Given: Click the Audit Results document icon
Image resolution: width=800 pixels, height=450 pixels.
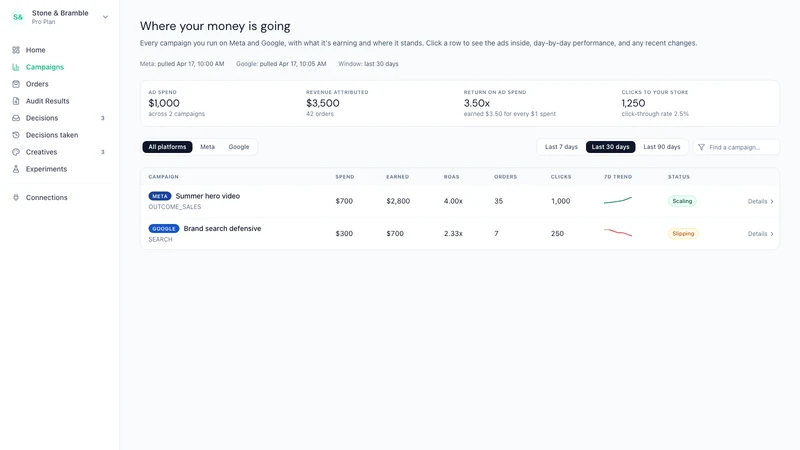Looking at the screenshot, I should pos(16,101).
